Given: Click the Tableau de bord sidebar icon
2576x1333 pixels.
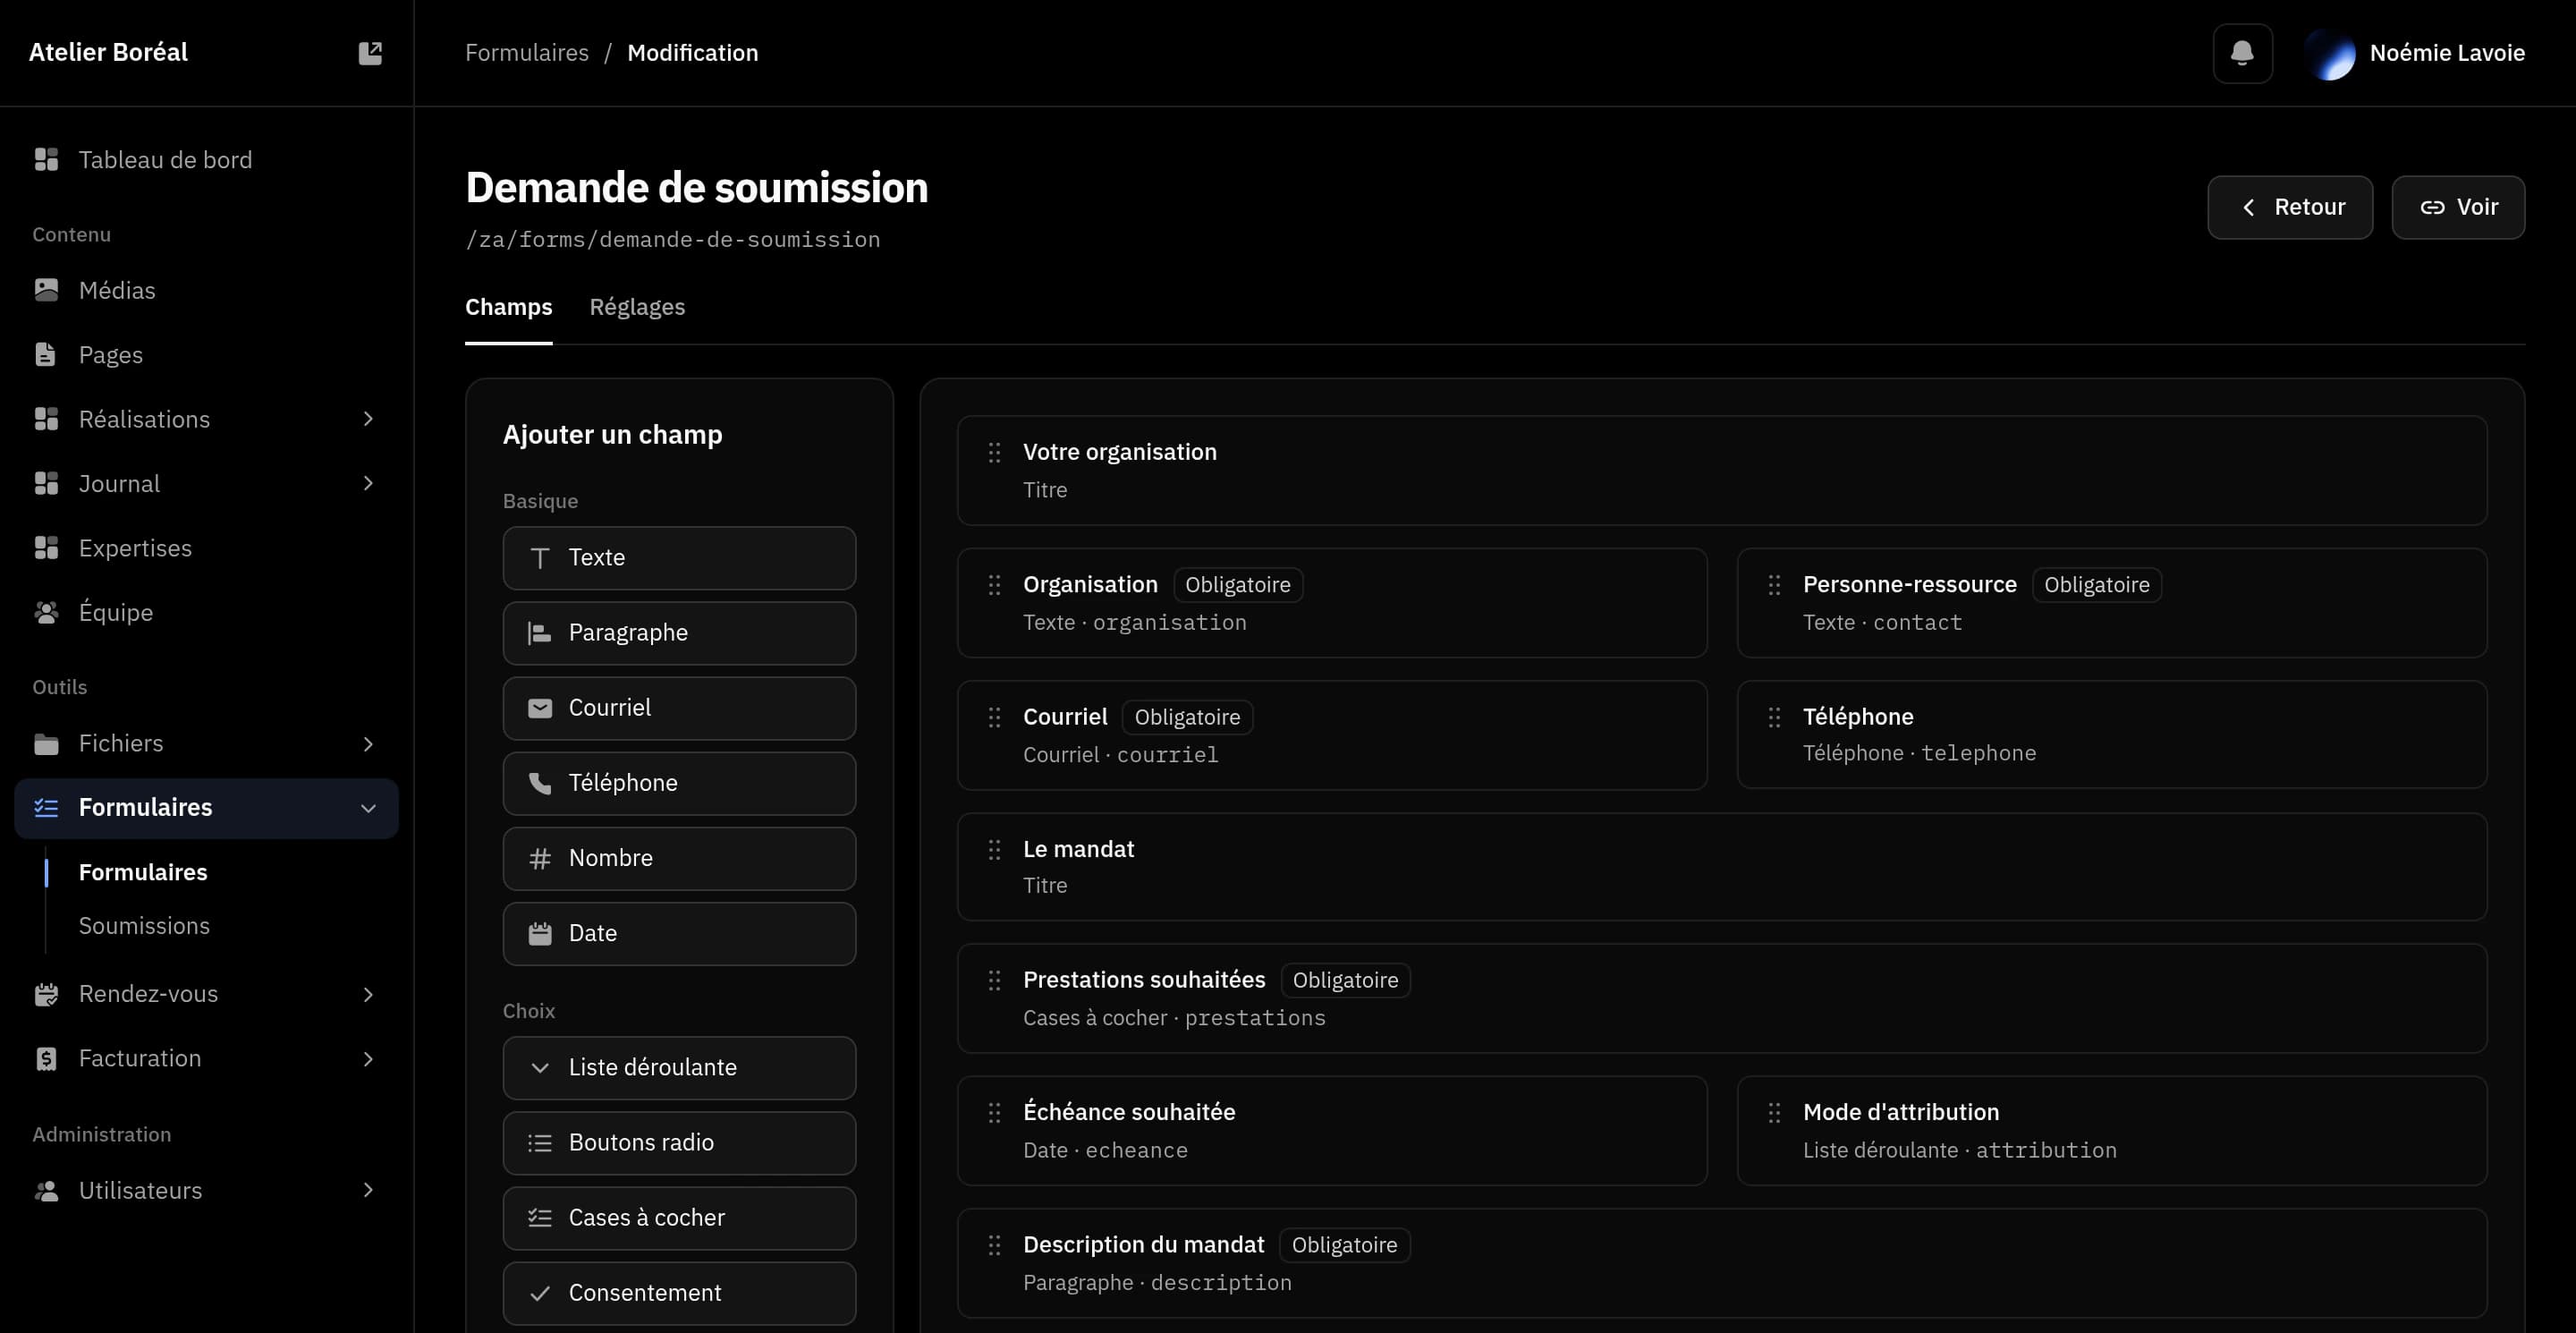Looking at the screenshot, I should [46, 160].
